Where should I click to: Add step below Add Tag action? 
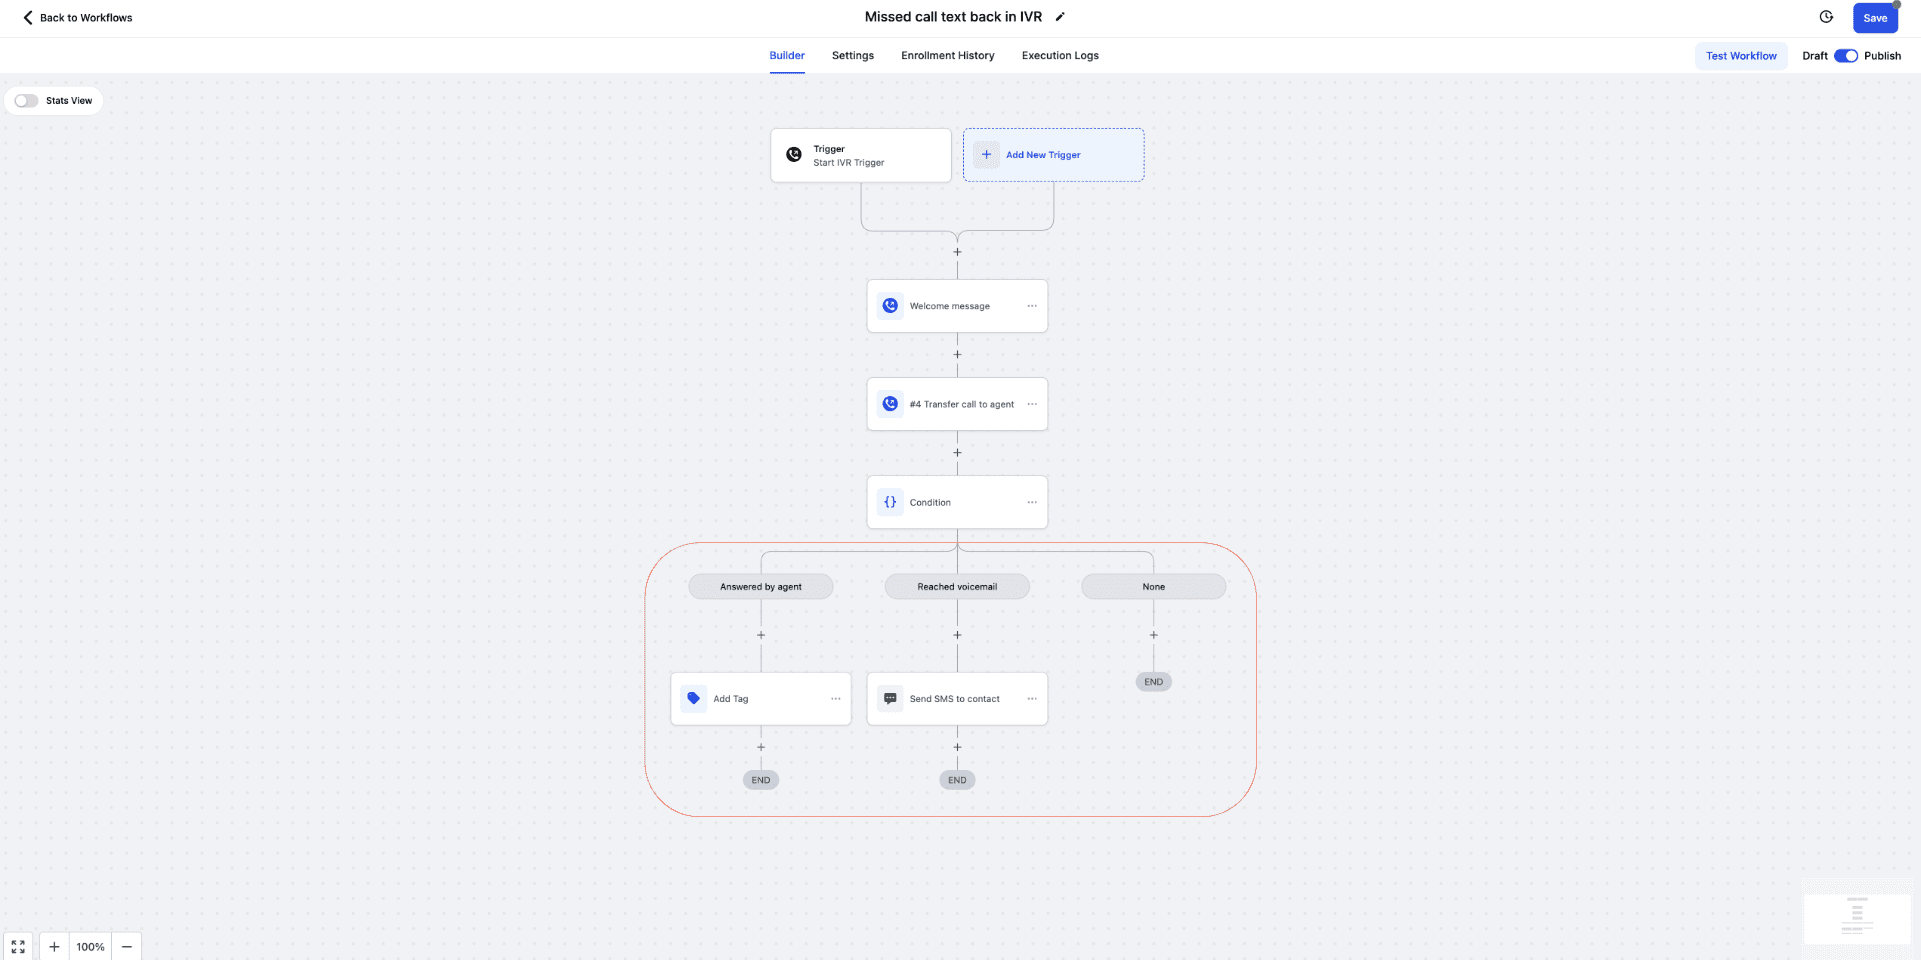[761, 747]
